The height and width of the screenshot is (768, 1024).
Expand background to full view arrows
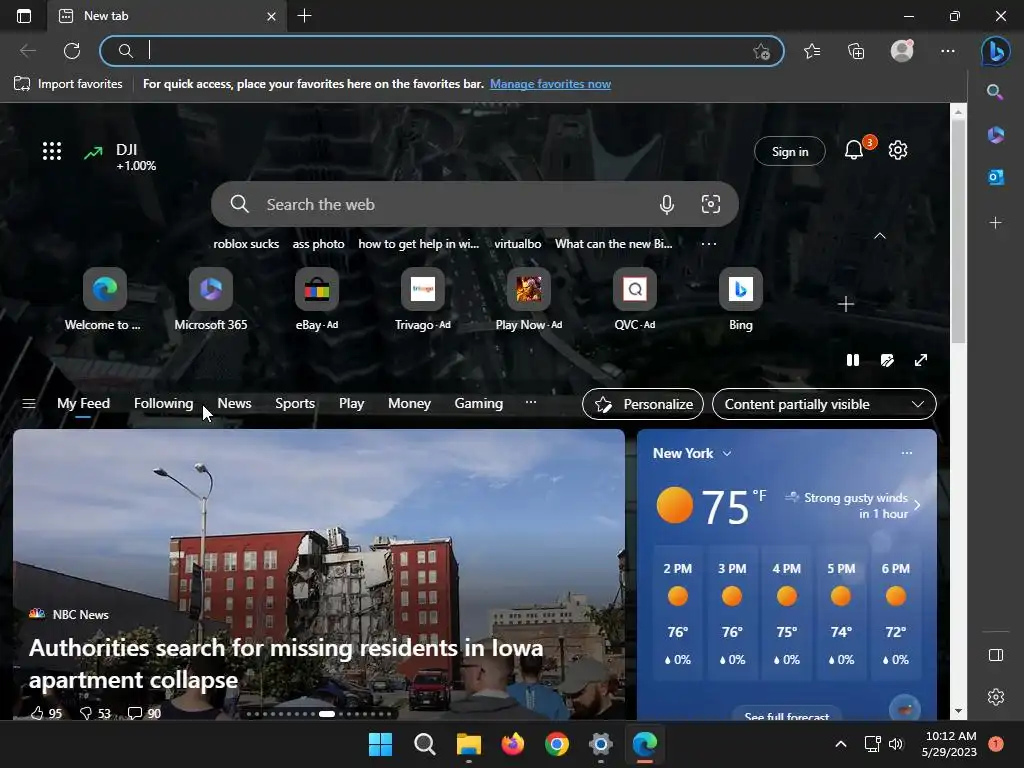coord(921,360)
